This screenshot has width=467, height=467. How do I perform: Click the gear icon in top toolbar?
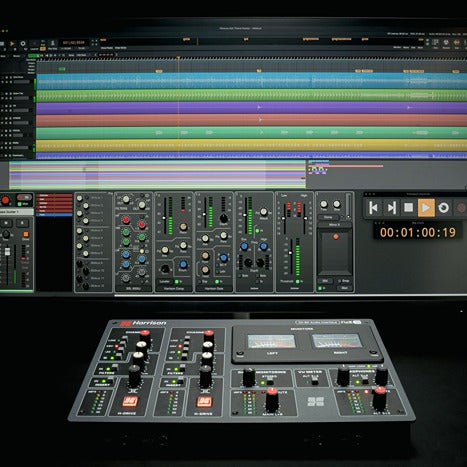(23, 44)
